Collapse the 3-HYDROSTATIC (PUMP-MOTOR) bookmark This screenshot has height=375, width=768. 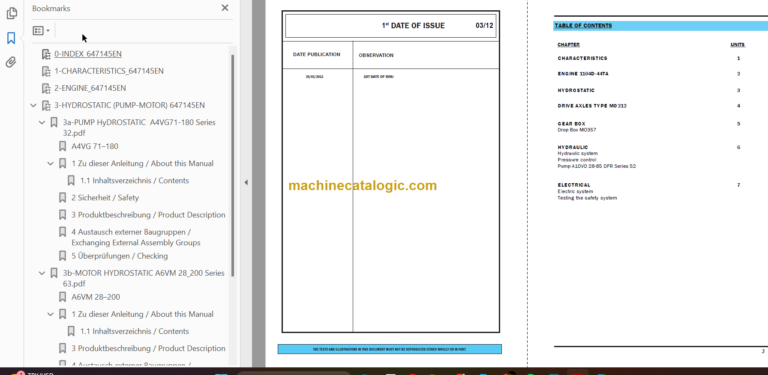click(x=33, y=105)
